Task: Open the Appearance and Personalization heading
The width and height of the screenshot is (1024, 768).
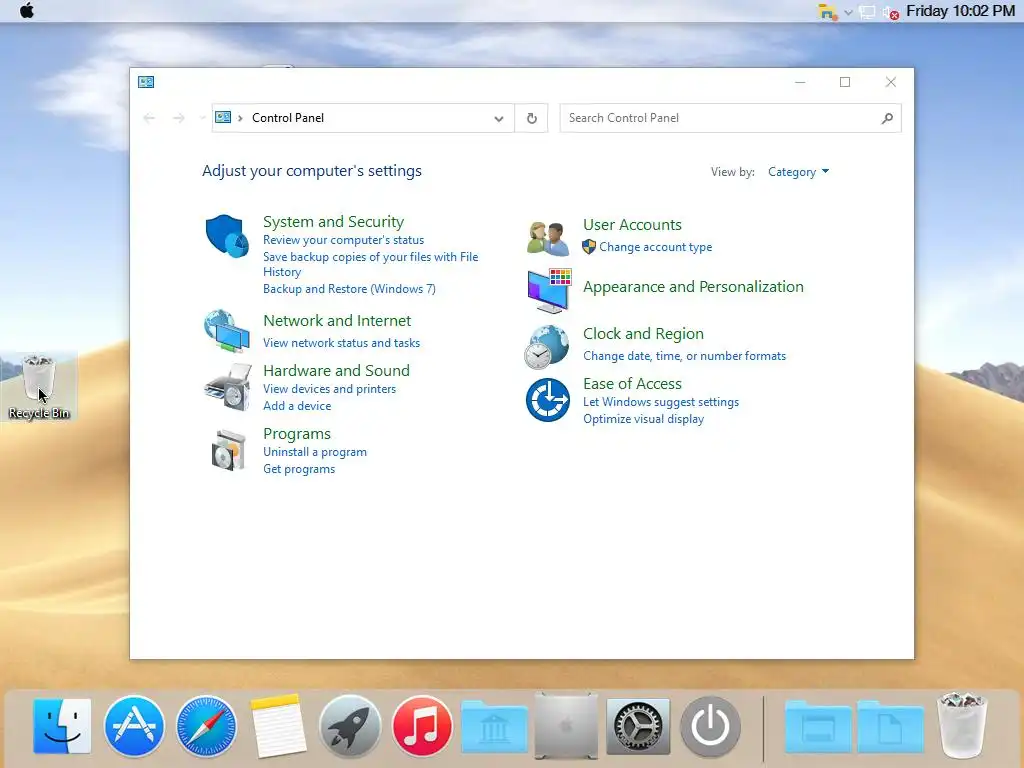Action: [694, 287]
